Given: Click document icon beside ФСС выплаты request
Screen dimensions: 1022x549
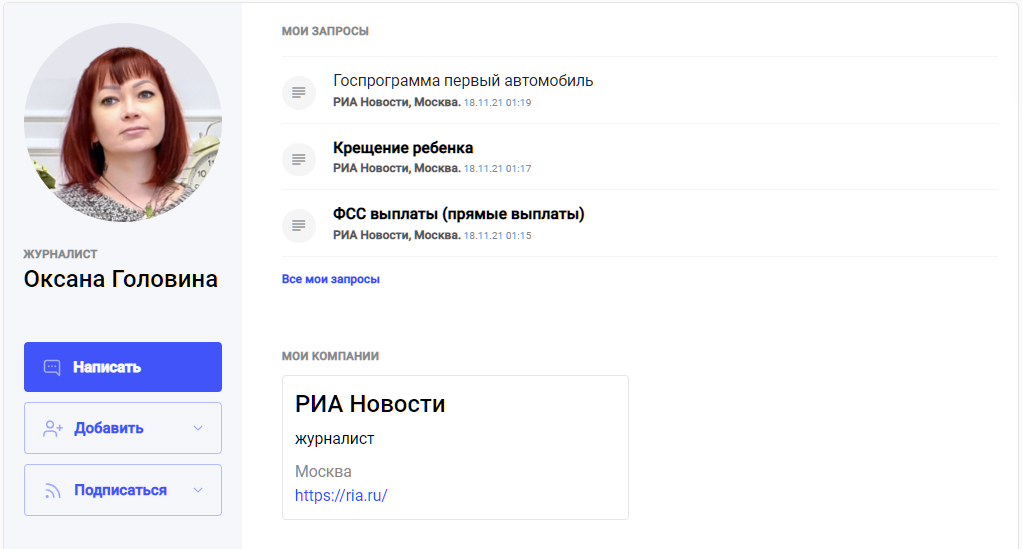Looking at the screenshot, I should tap(298, 225).
